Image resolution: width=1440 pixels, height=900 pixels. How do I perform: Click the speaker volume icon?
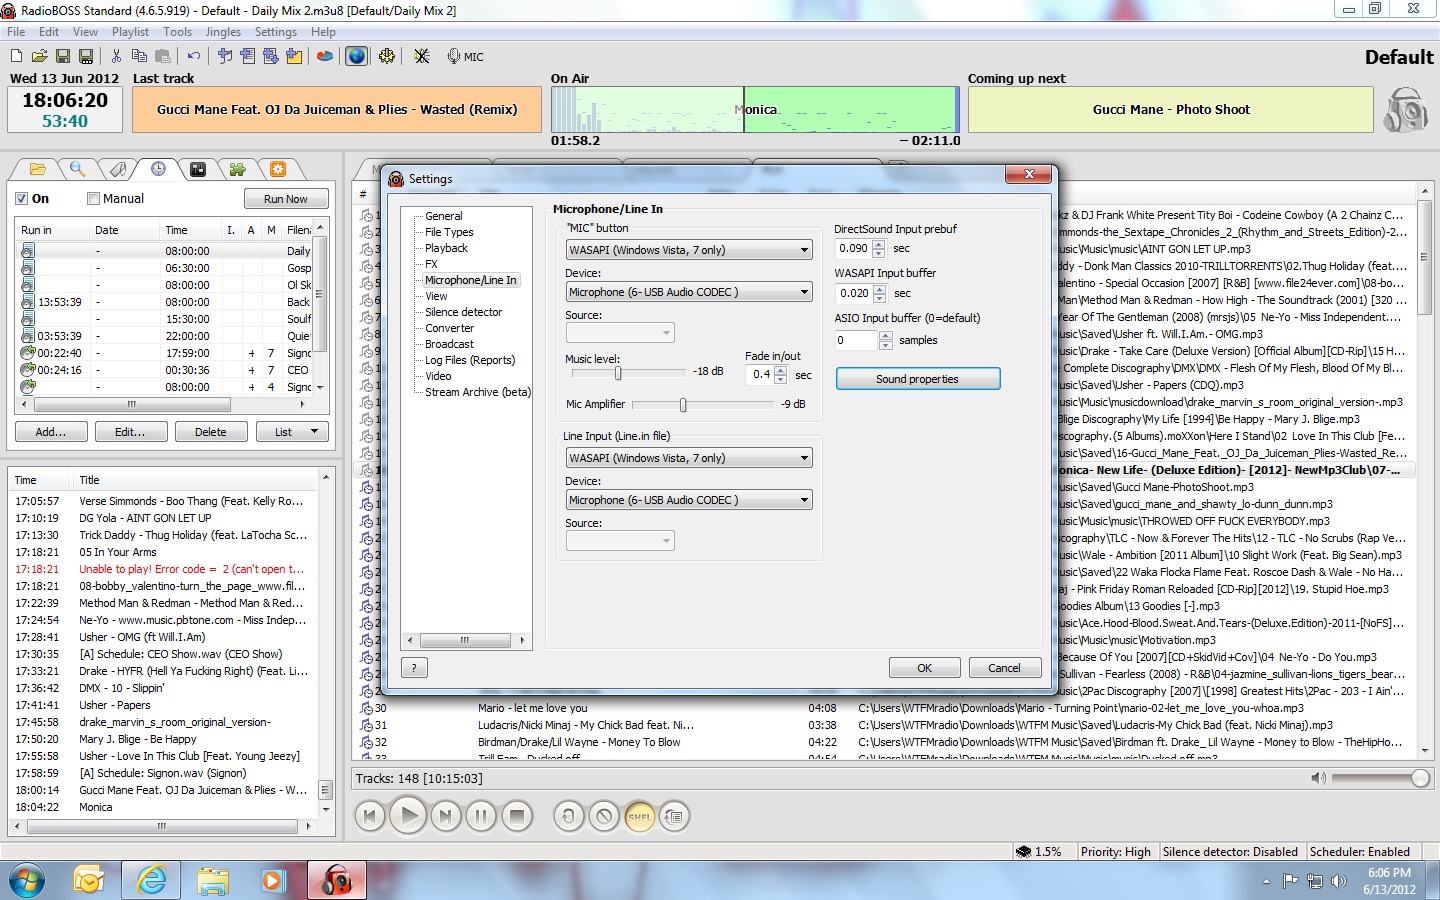click(1318, 777)
